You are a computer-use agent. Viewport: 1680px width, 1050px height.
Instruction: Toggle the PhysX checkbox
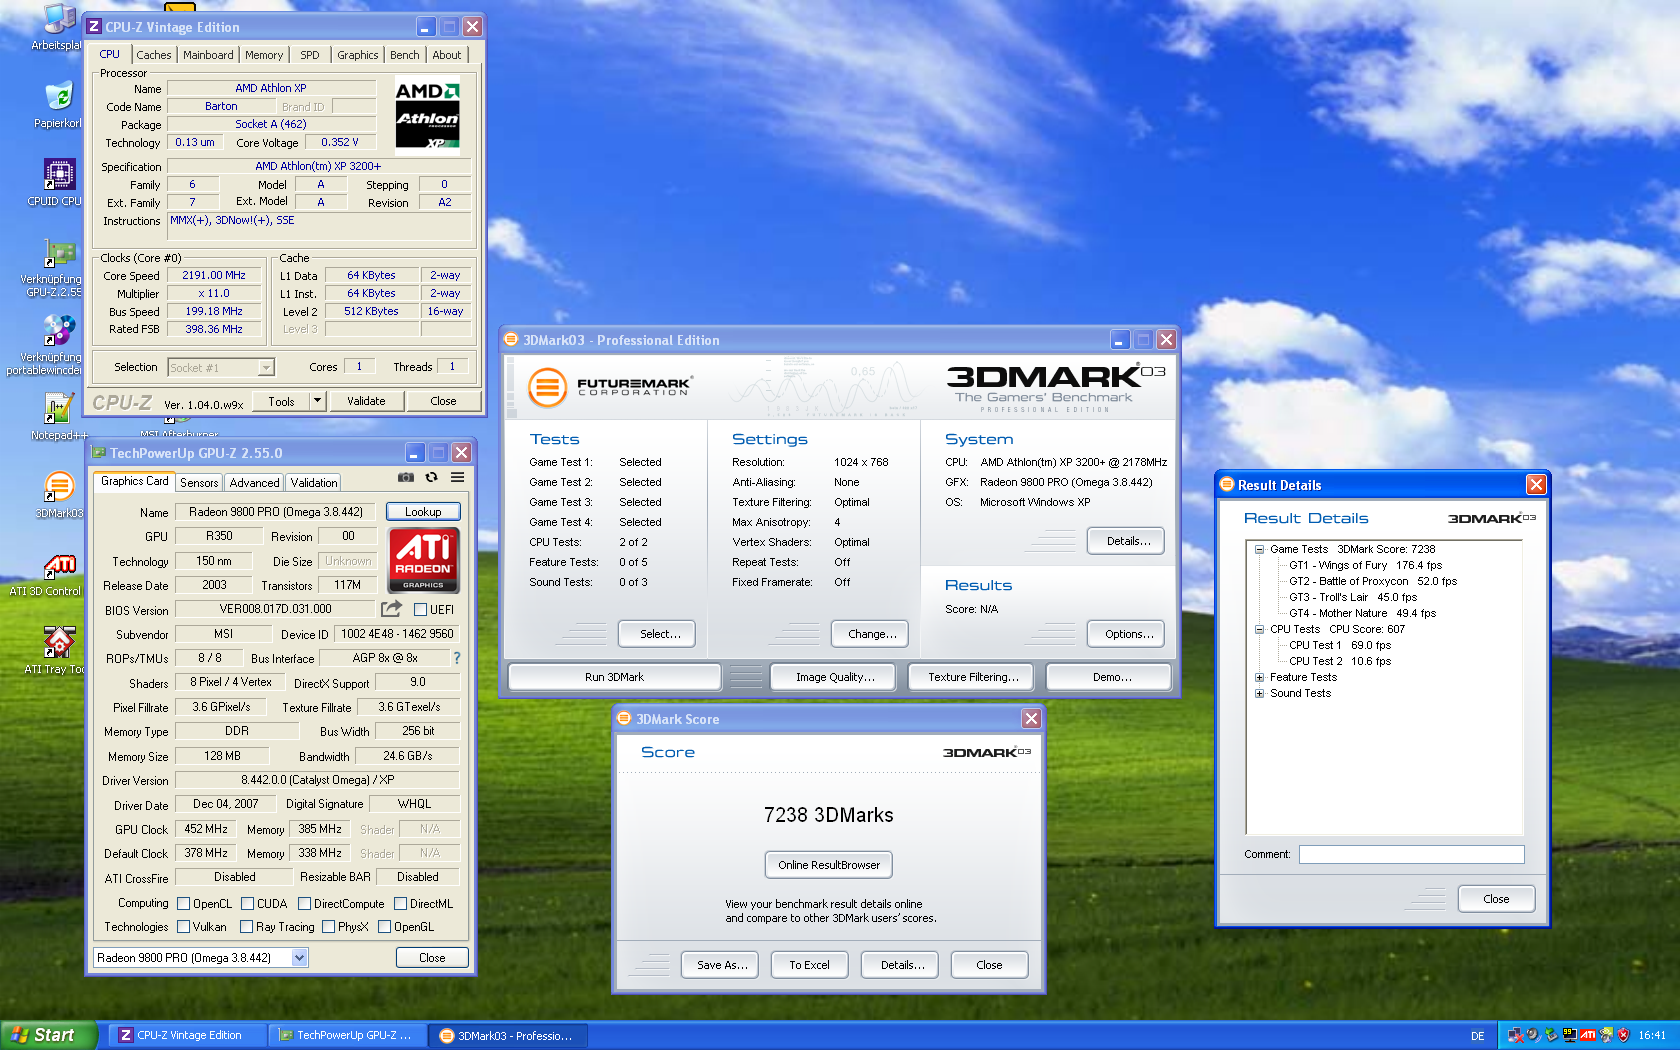pos(328,927)
